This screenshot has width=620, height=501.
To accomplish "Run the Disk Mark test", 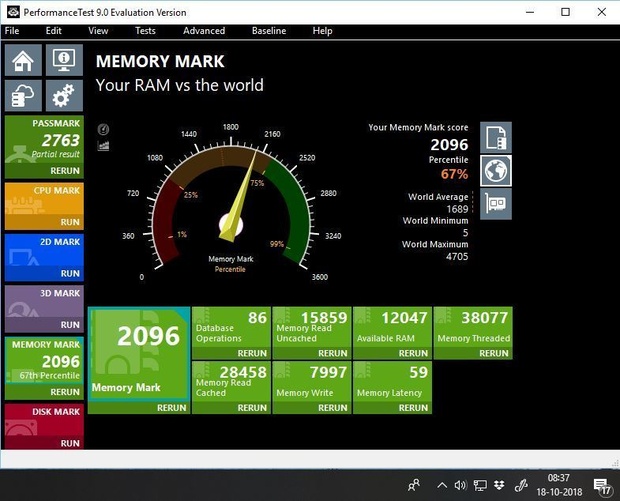I will [x=70, y=443].
